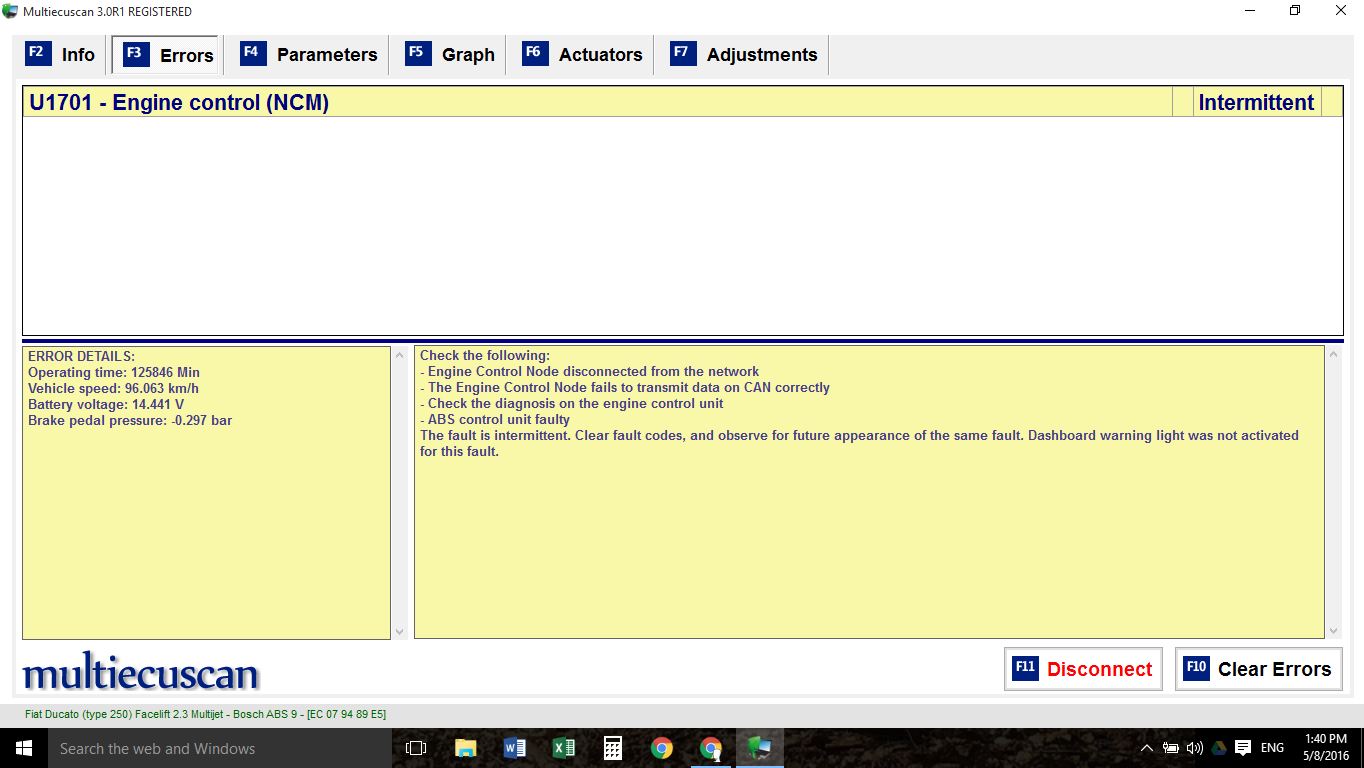Open the Chrome icon with profile badge
This screenshot has width=1364, height=768.
click(x=711, y=748)
